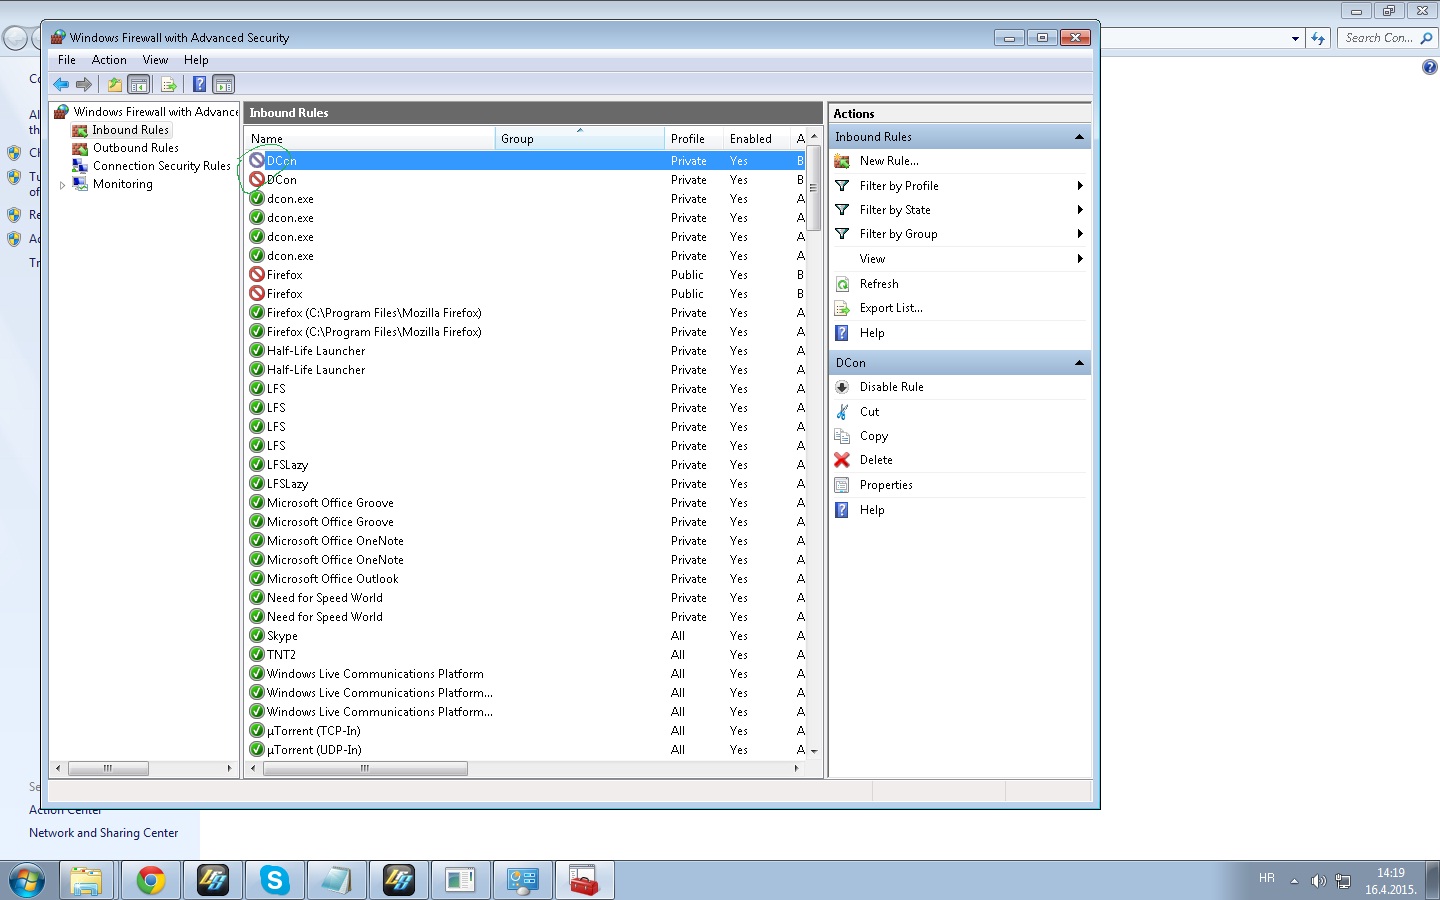The width and height of the screenshot is (1440, 900).
Task: Click the Export List icon in Actions pane
Action: click(842, 308)
